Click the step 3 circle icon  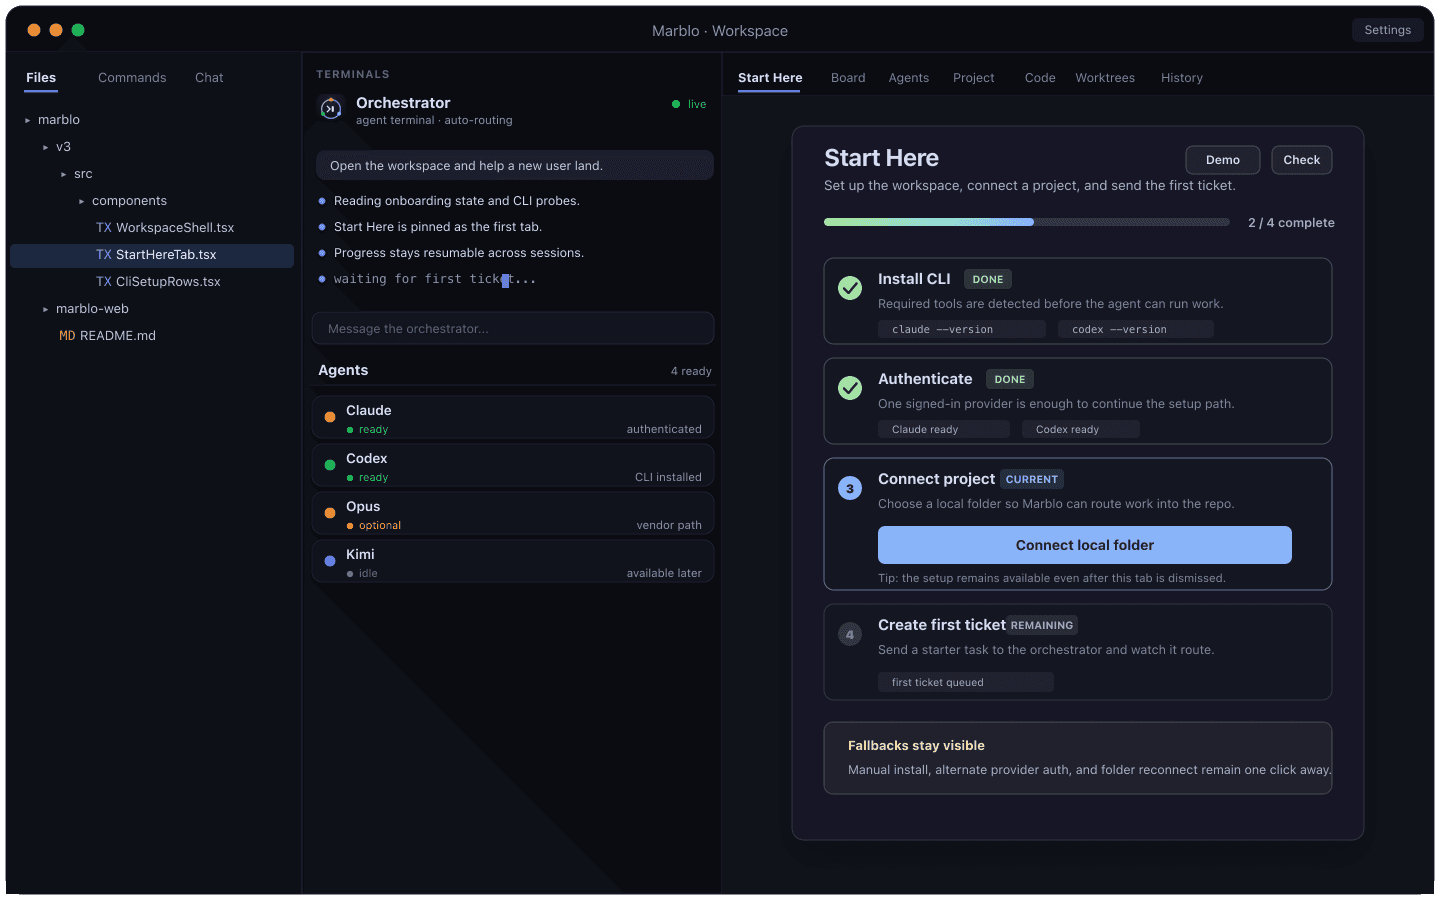coord(850,489)
